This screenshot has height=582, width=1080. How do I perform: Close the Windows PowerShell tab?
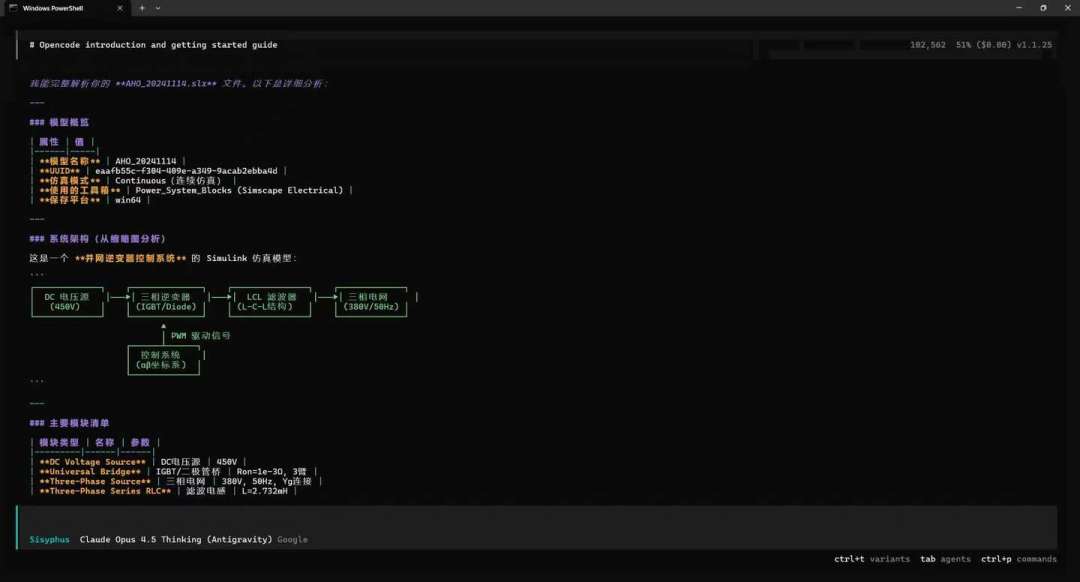pos(120,8)
